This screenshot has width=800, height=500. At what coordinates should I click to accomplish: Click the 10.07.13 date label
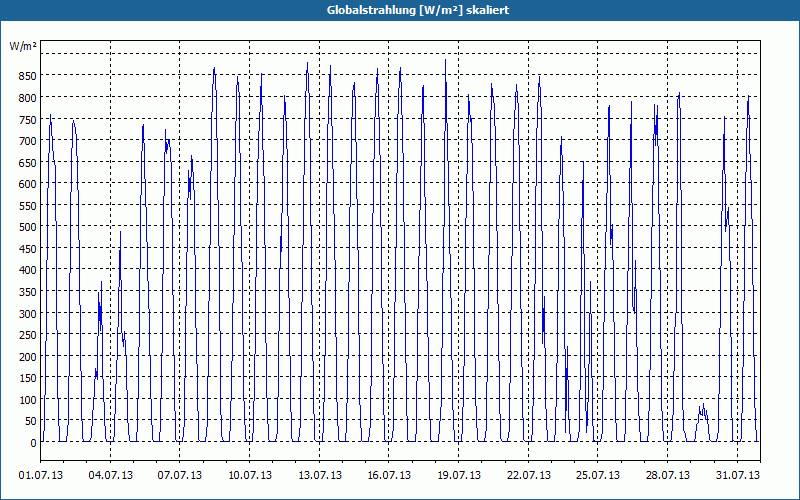click(249, 476)
